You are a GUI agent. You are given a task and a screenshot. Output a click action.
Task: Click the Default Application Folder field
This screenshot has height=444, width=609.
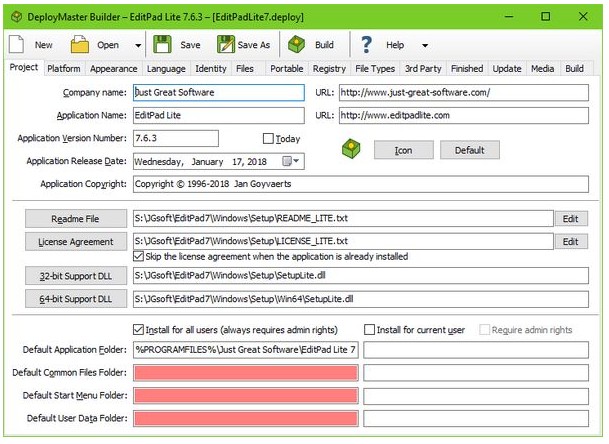click(246, 350)
